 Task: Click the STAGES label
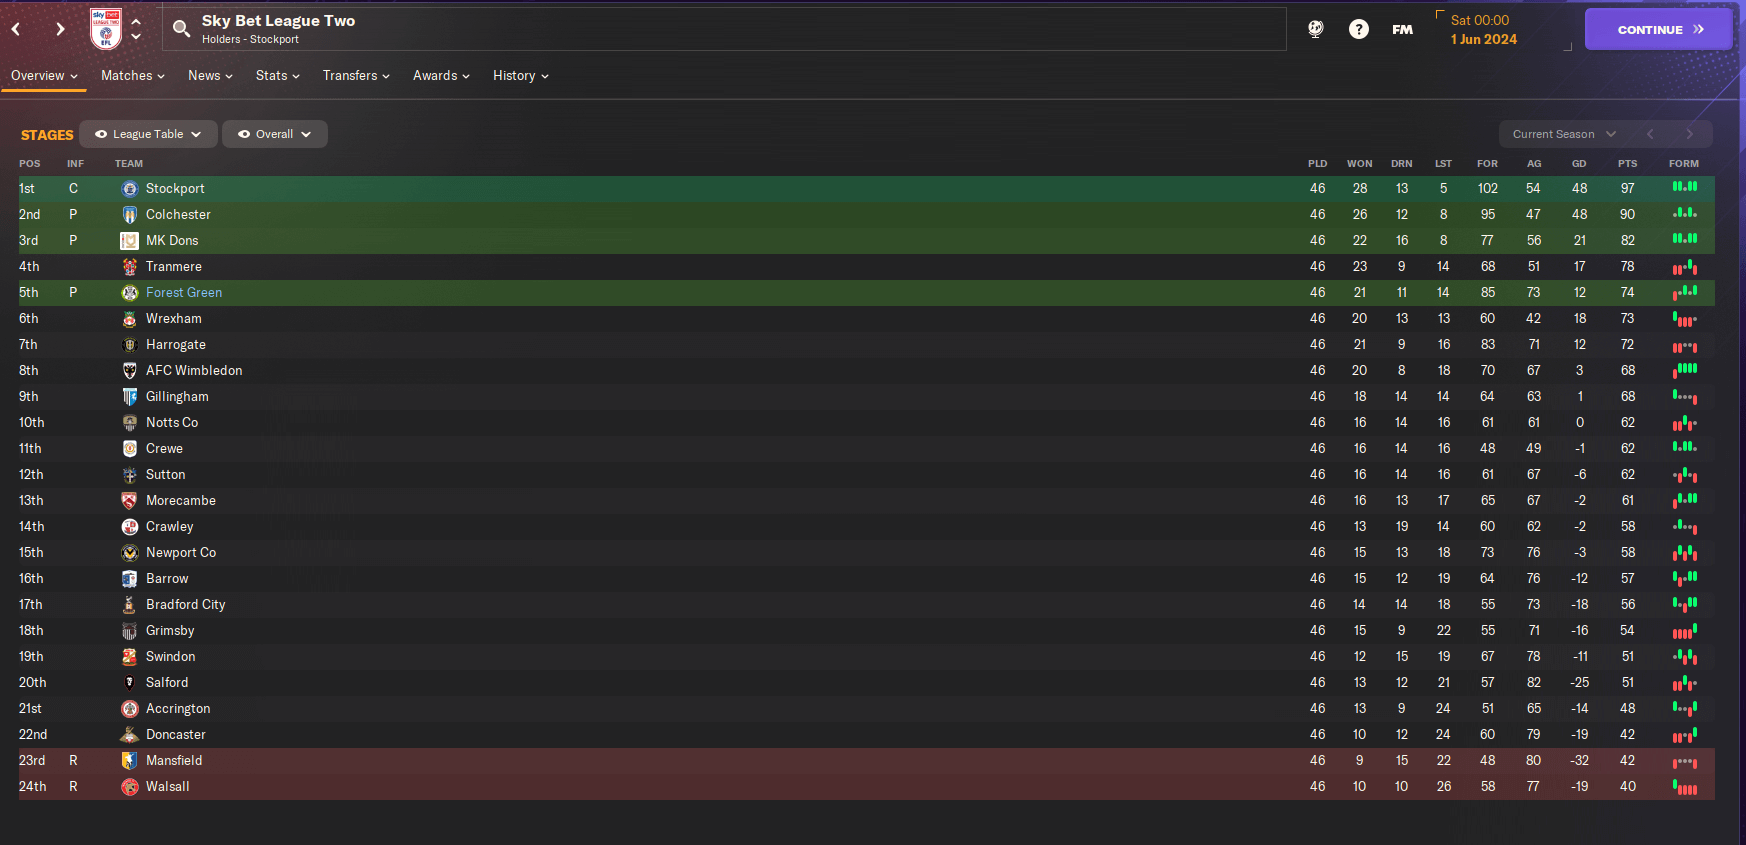pyautogui.click(x=47, y=135)
